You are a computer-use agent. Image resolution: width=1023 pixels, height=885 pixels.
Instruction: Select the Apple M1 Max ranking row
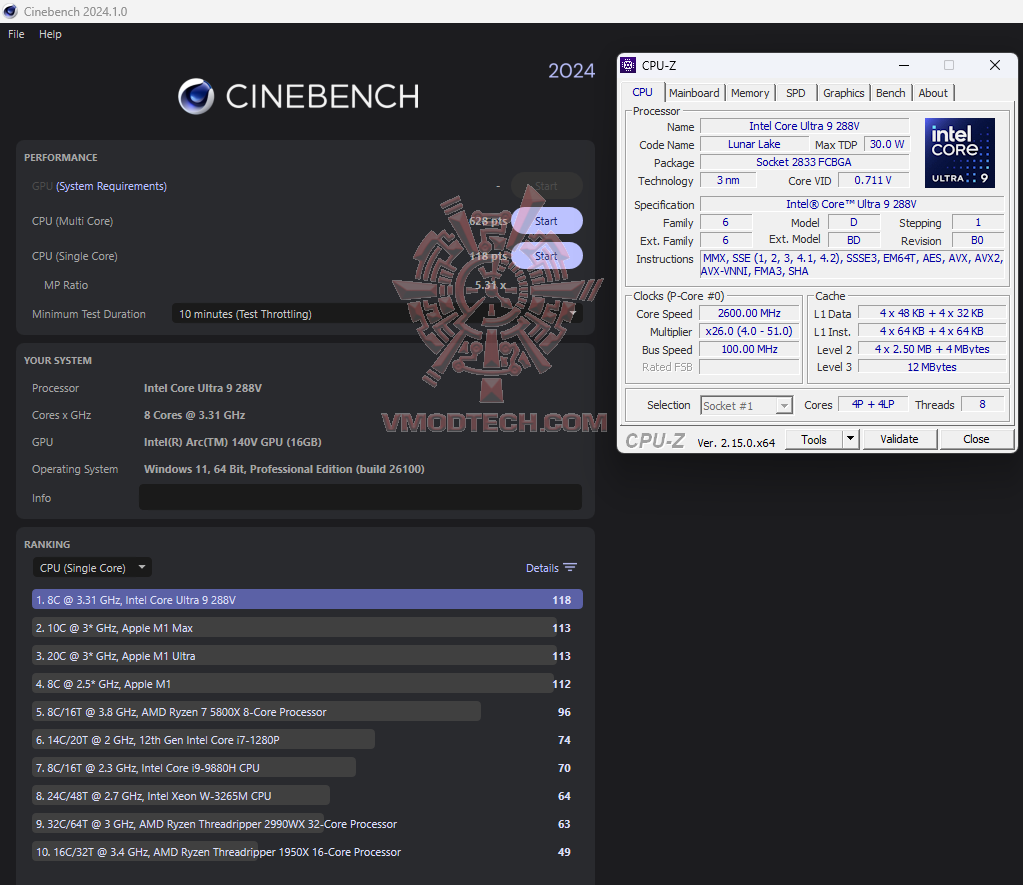307,627
